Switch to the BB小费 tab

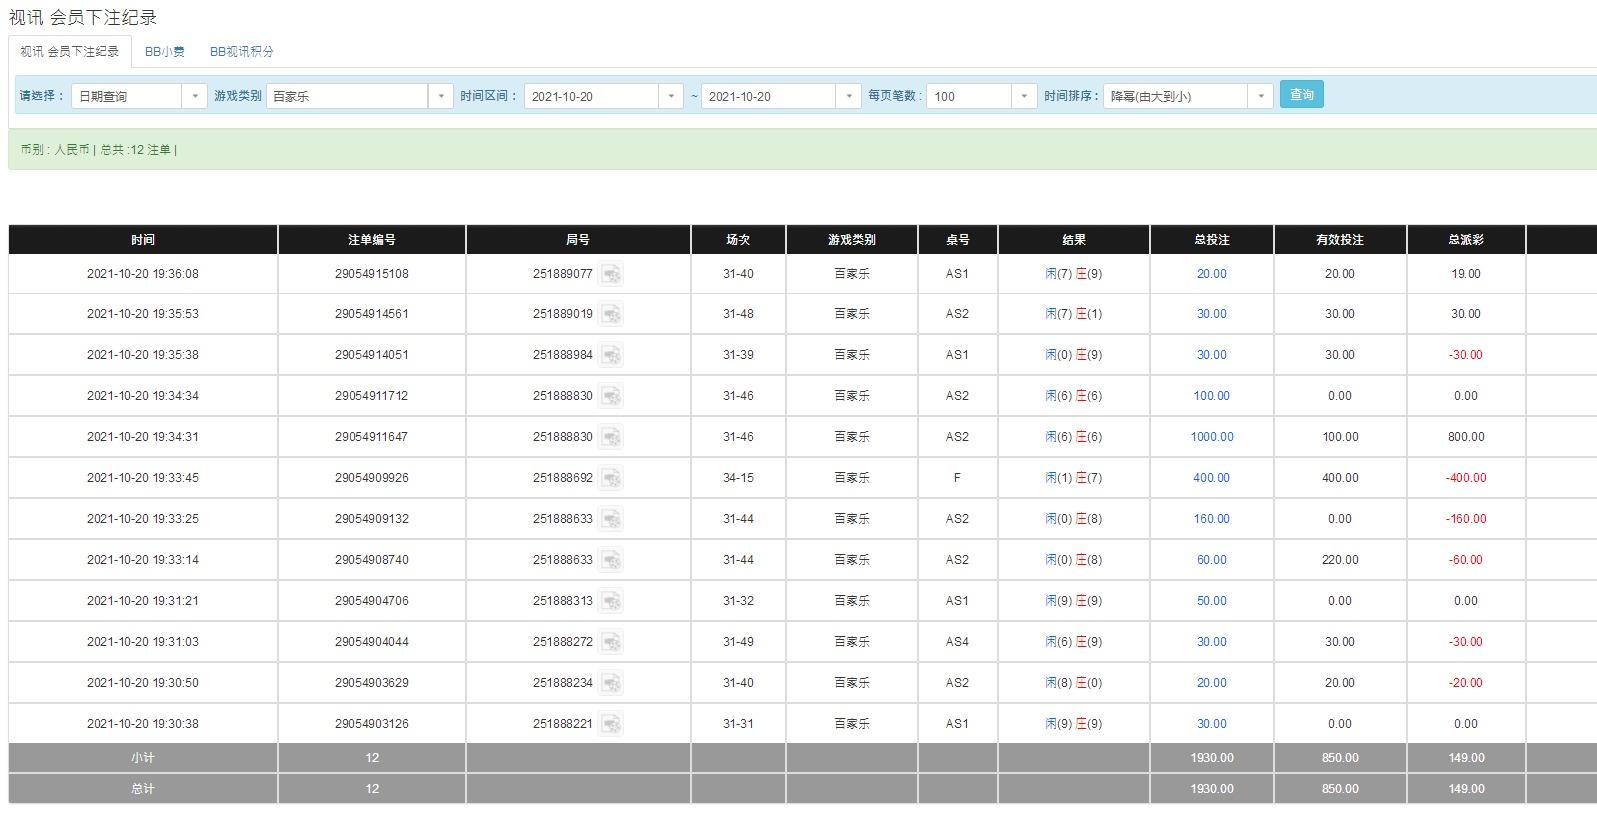[165, 51]
